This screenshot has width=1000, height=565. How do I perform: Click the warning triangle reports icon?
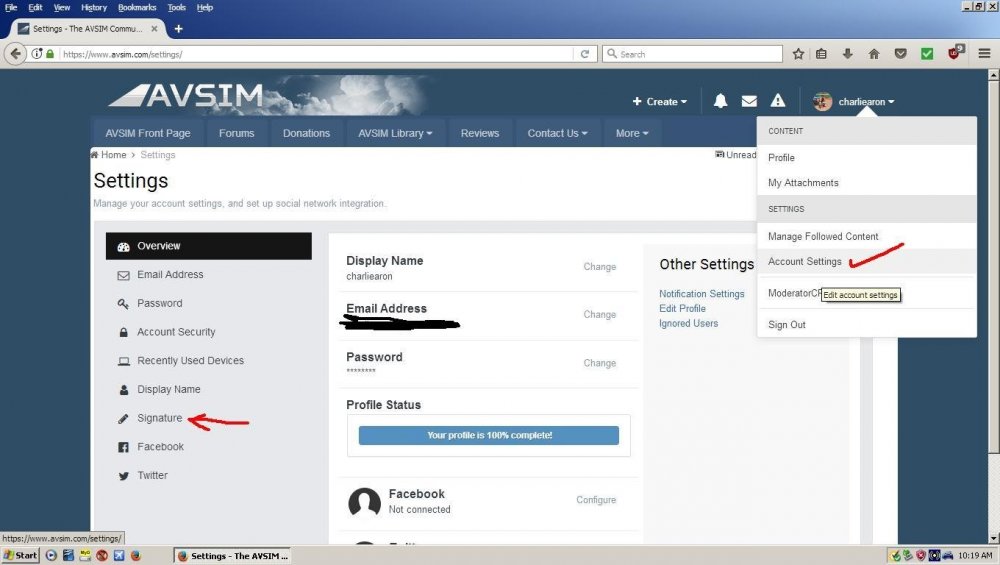pos(777,101)
